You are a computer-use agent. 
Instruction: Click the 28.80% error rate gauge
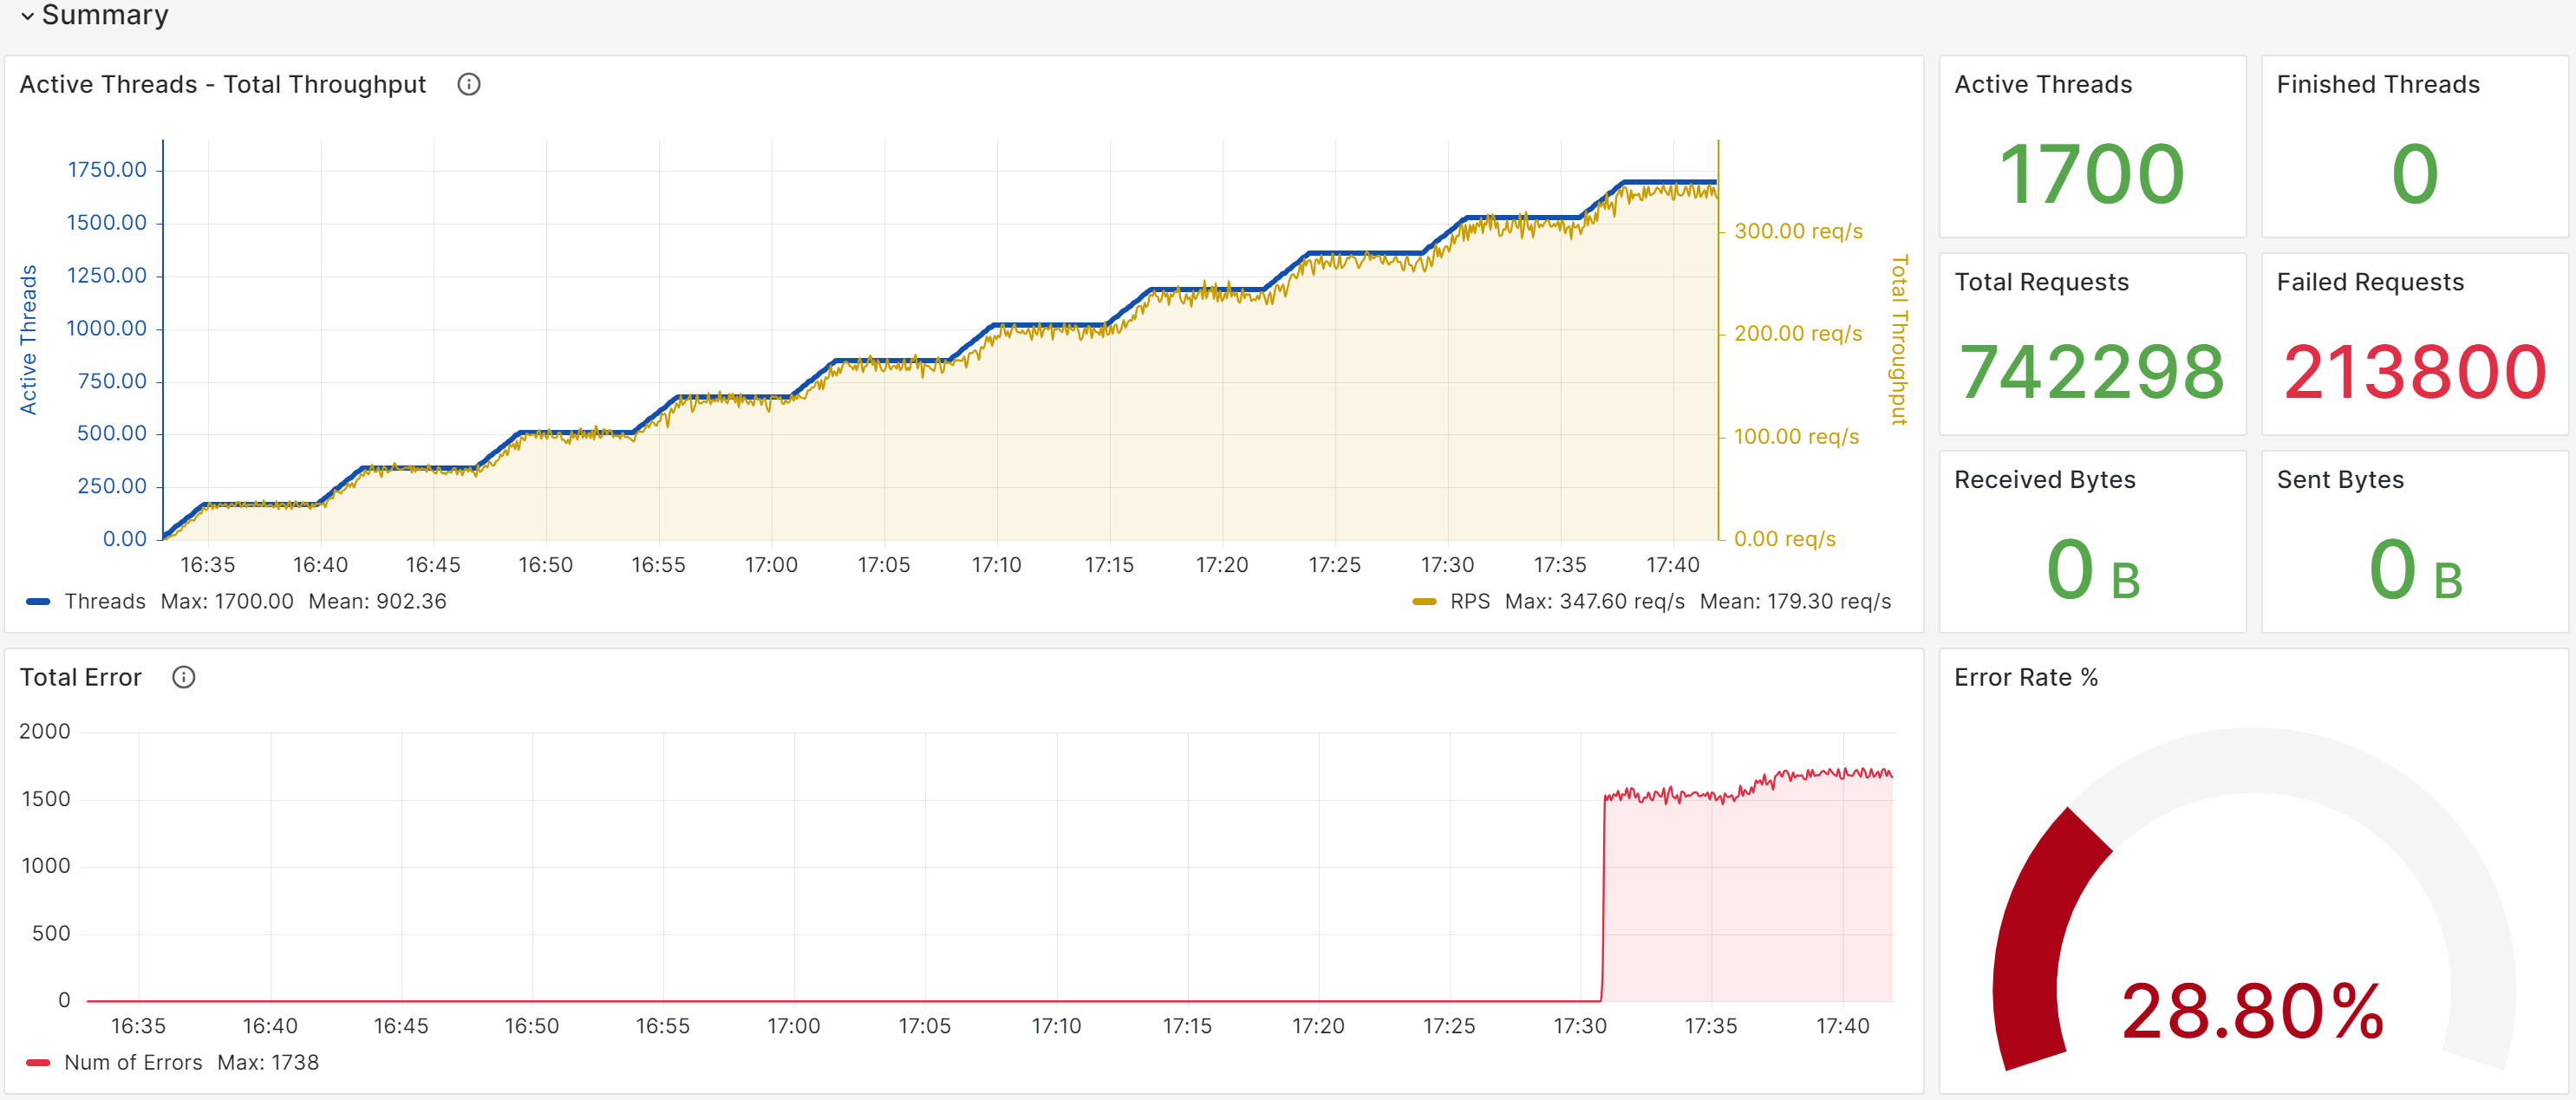[2252, 1010]
